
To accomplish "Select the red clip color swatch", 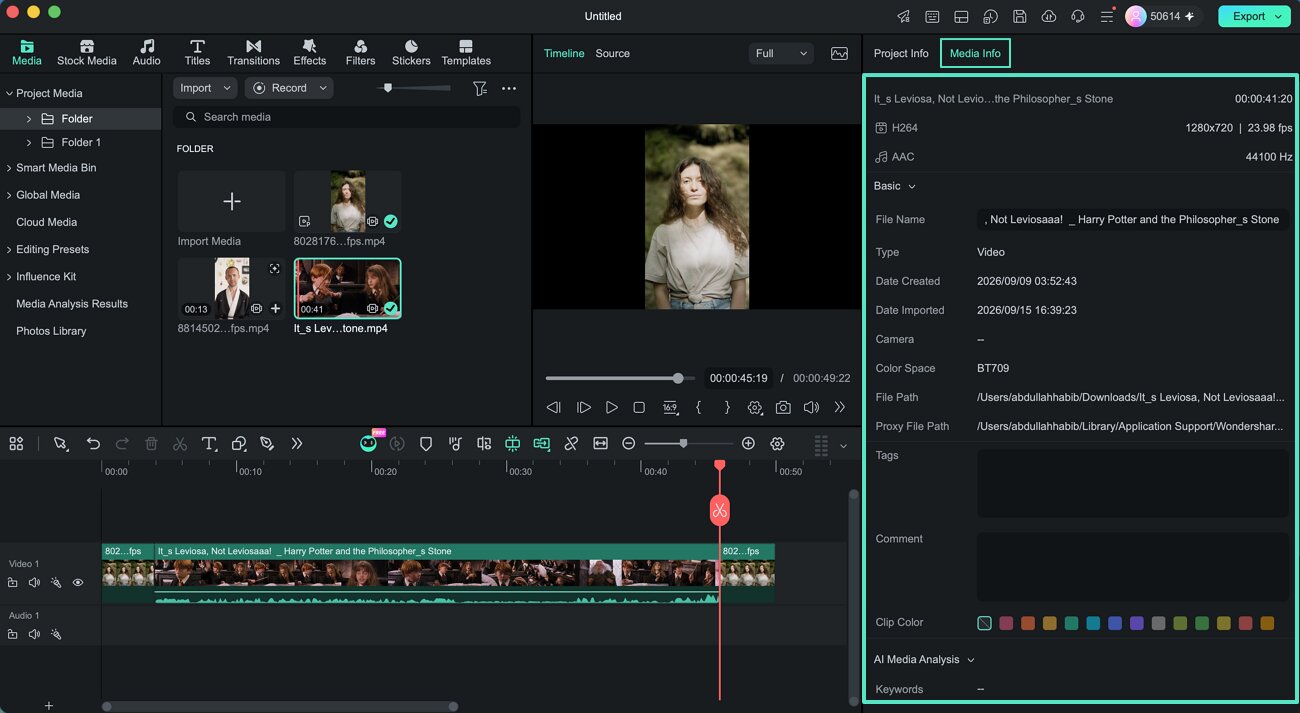I will (x=1006, y=623).
